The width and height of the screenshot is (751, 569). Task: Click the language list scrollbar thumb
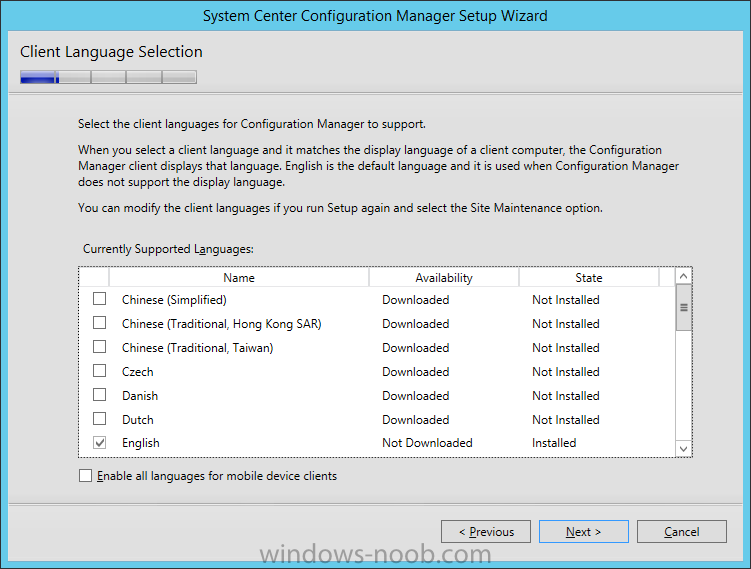pos(683,307)
